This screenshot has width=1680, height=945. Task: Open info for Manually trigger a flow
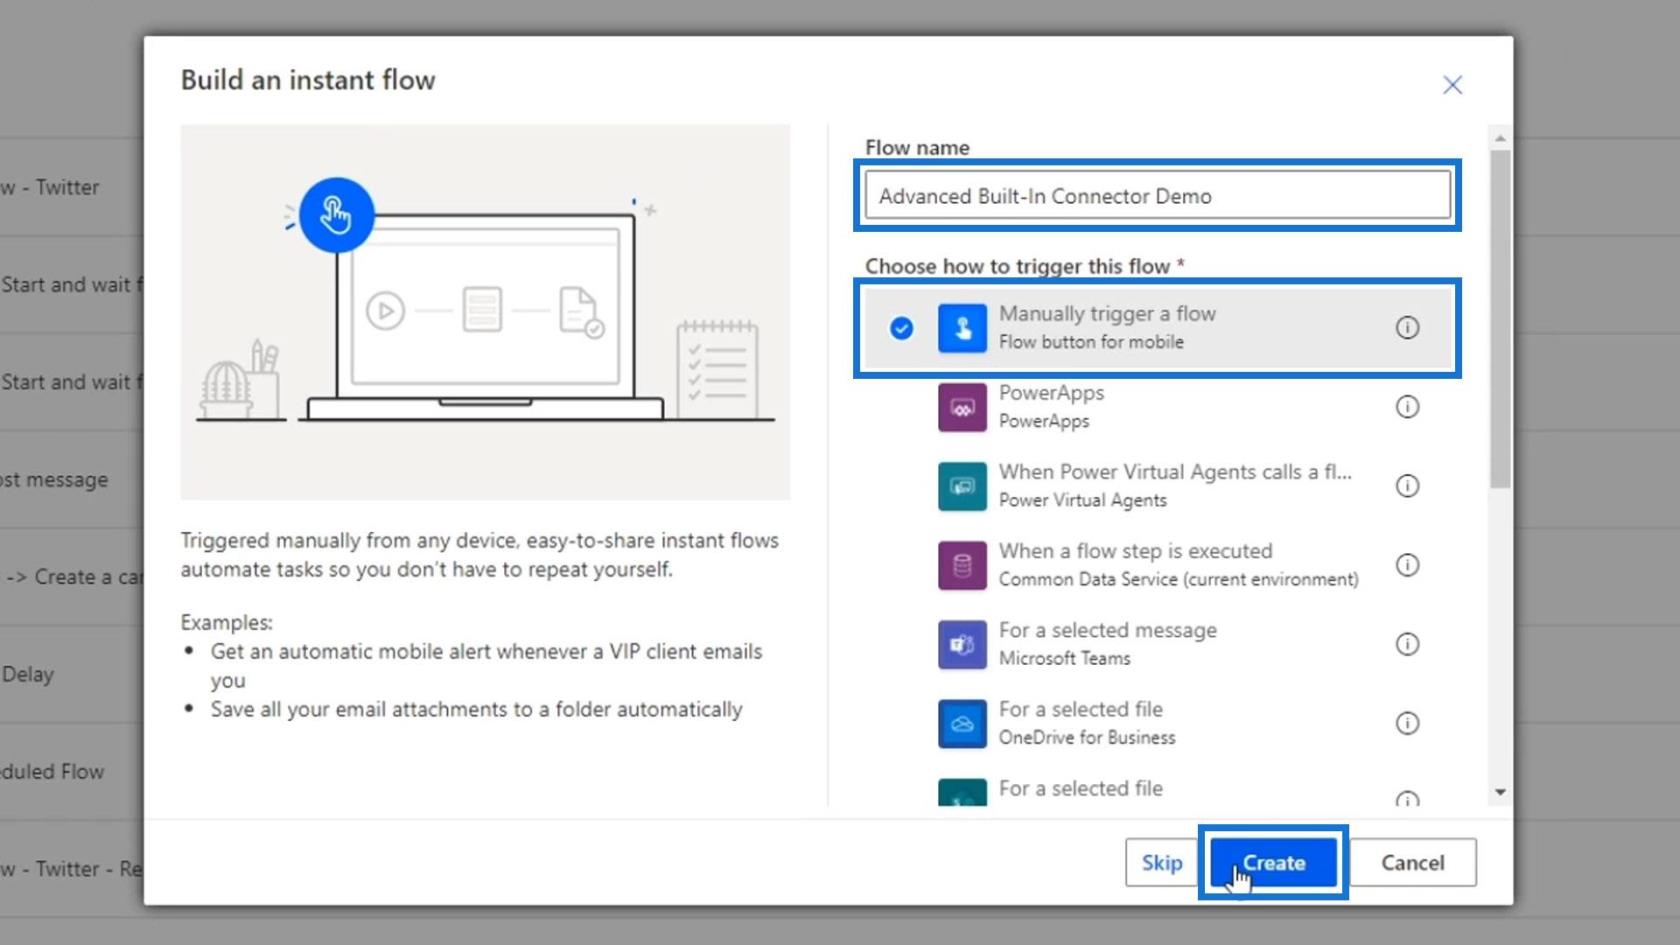[x=1407, y=327]
